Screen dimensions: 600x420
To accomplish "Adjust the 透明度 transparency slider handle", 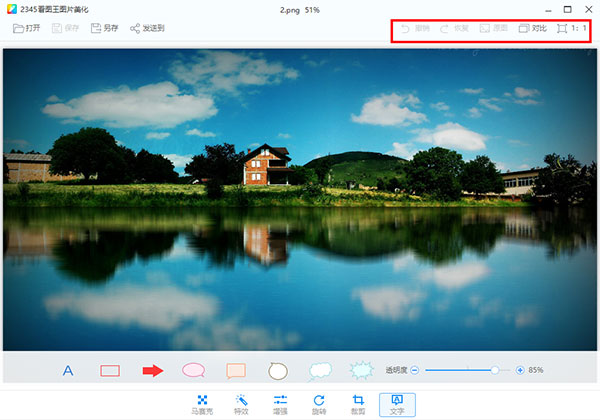I will [x=494, y=370].
